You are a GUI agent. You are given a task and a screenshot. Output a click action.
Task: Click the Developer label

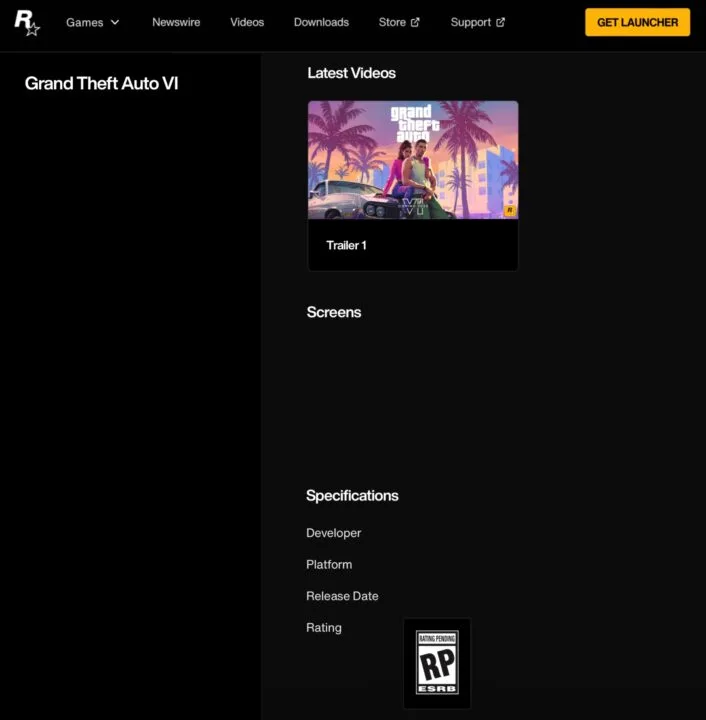tap(333, 533)
